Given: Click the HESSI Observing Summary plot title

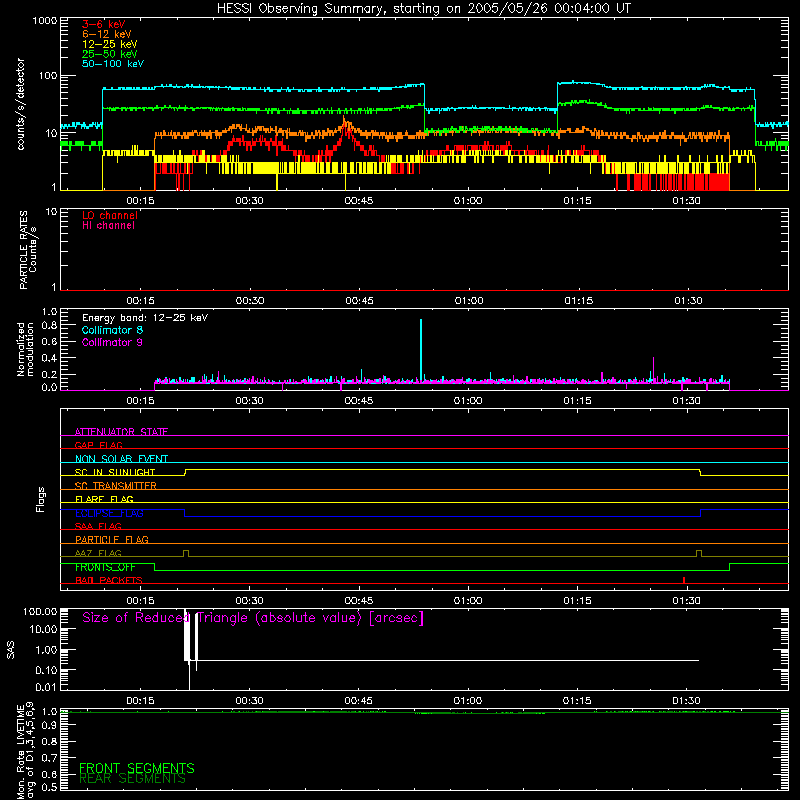Looking at the screenshot, I should click(x=423, y=9).
